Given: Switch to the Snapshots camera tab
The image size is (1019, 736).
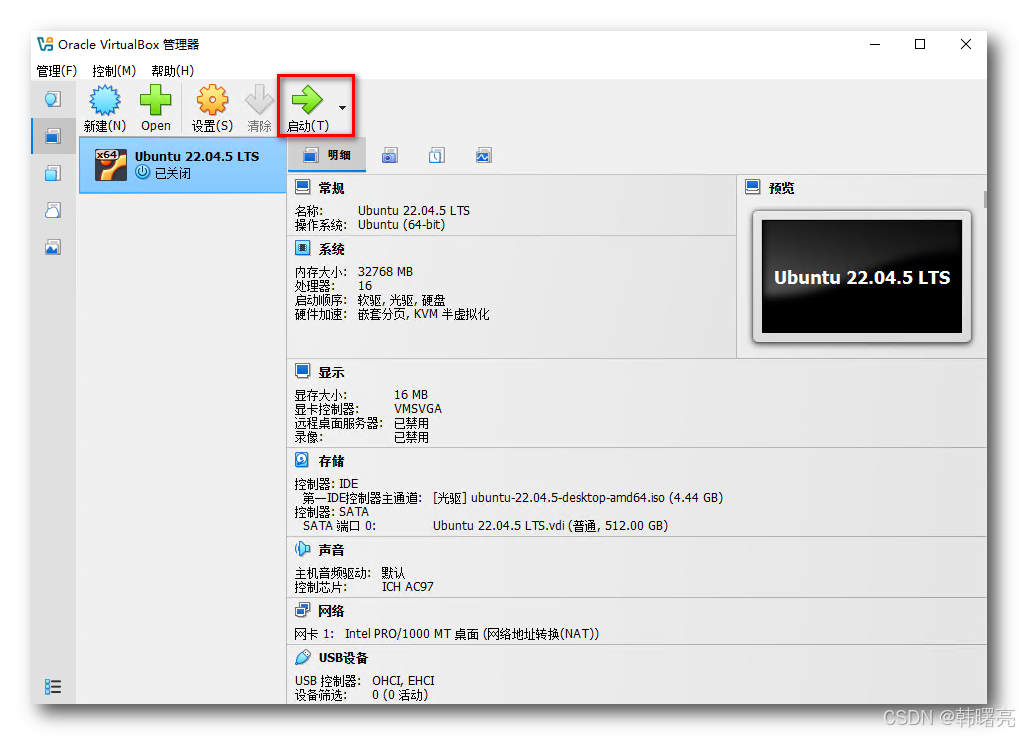Looking at the screenshot, I should pos(389,155).
